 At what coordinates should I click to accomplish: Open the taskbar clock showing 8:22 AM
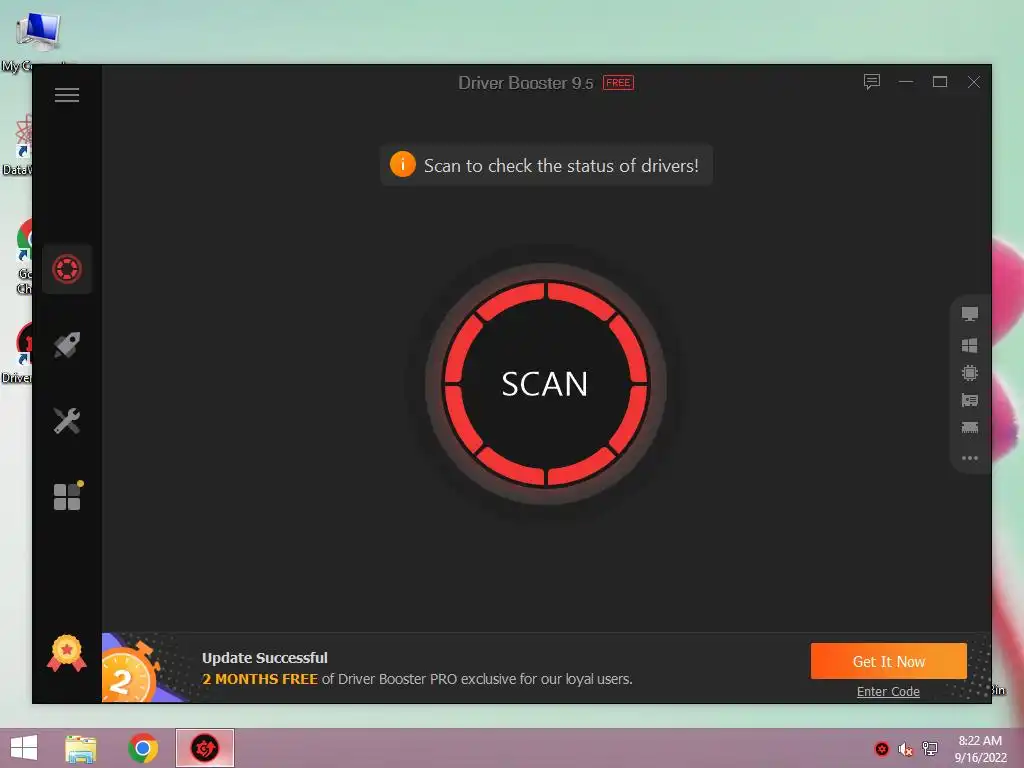pyautogui.click(x=980, y=749)
